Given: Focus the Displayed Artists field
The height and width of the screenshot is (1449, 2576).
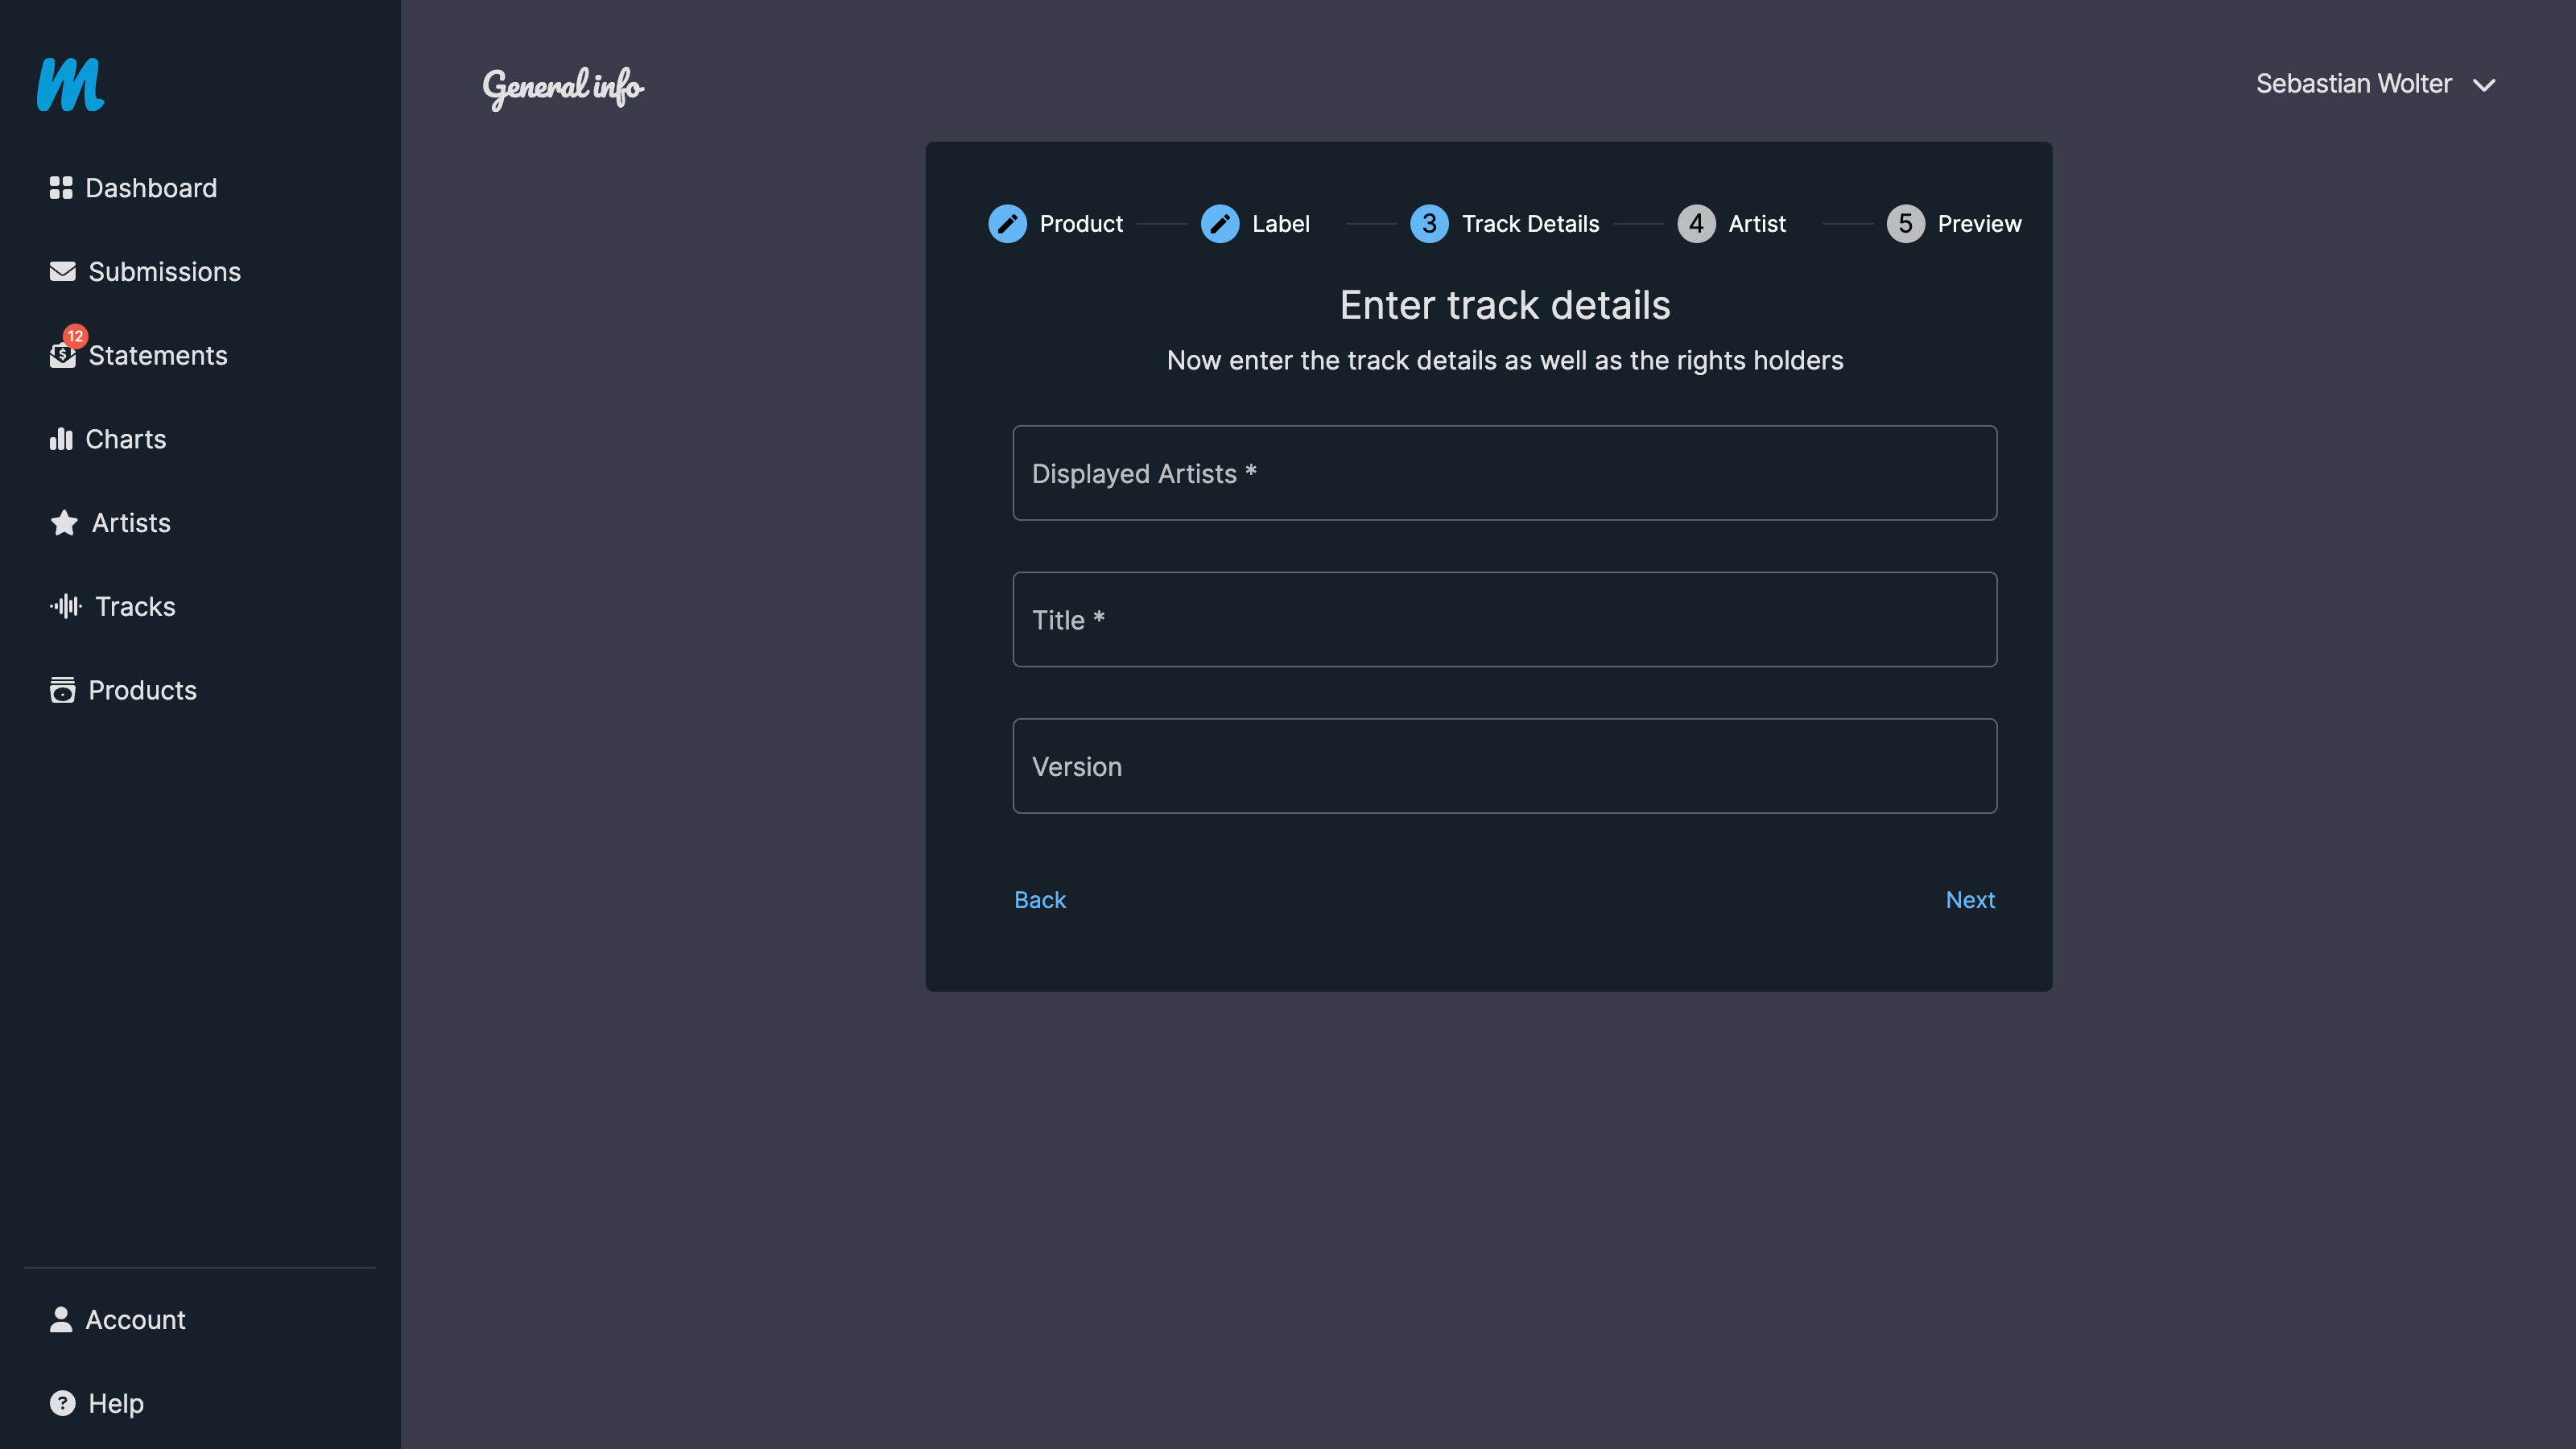Looking at the screenshot, I should tap(1504, 473).
